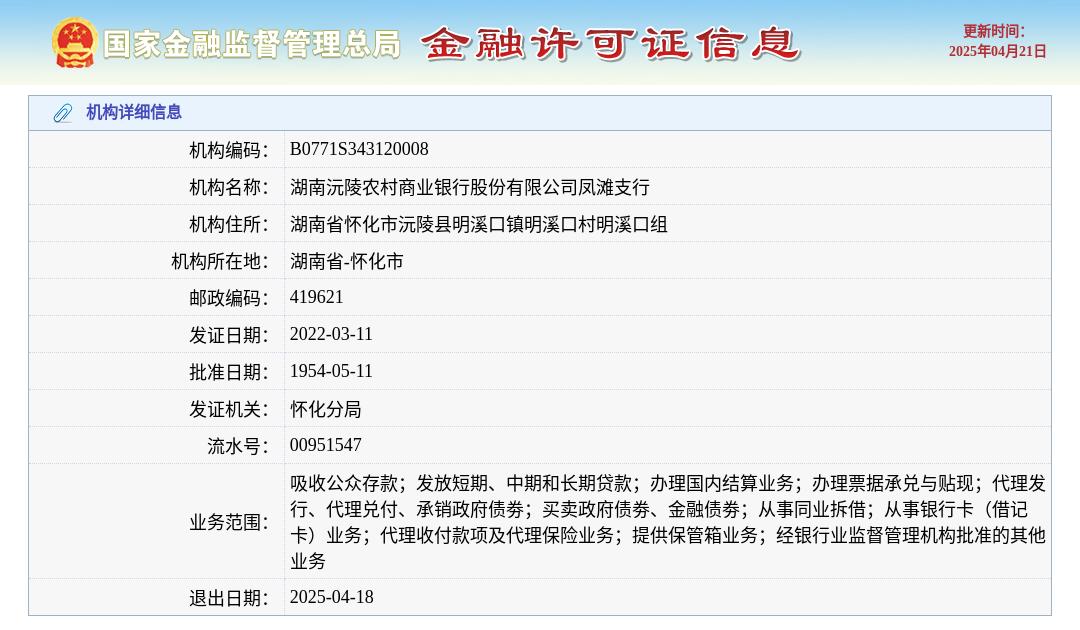Click the national emblem logo
Screen dimensions: 1080x630
73,43
